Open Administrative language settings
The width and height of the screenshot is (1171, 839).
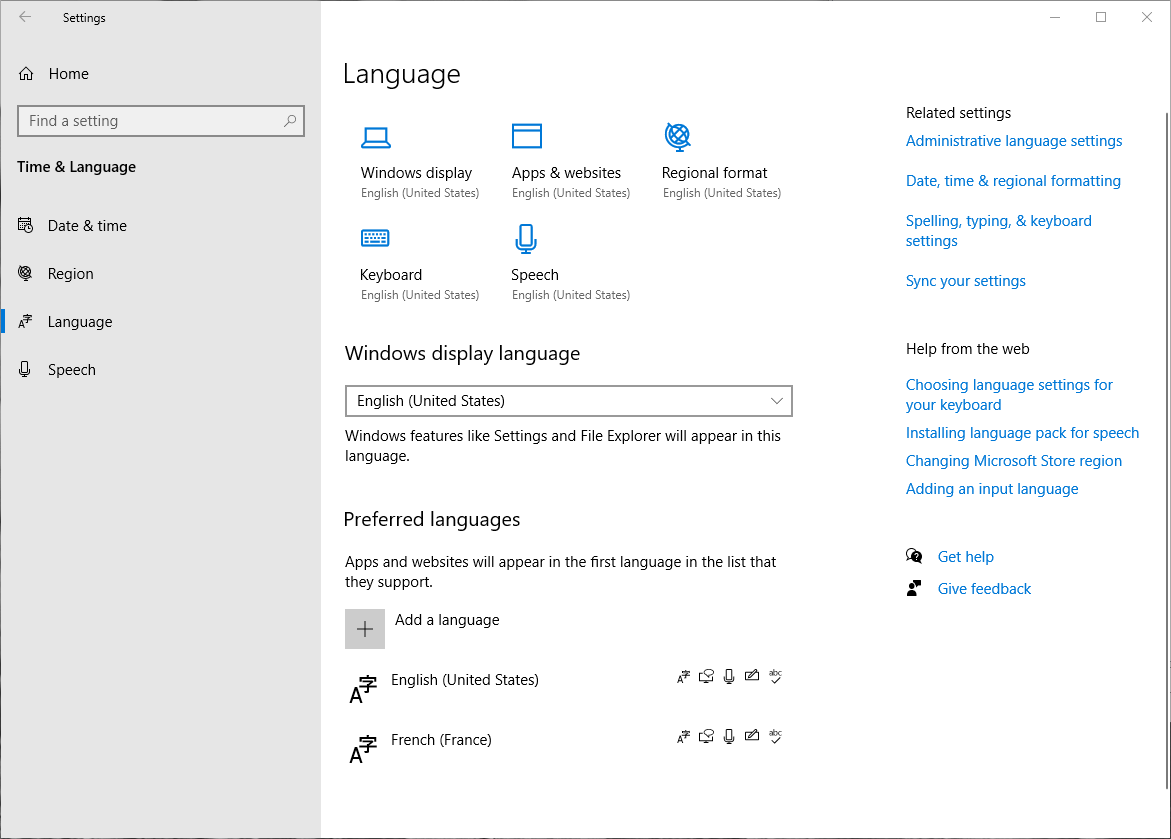point(1013,140)
